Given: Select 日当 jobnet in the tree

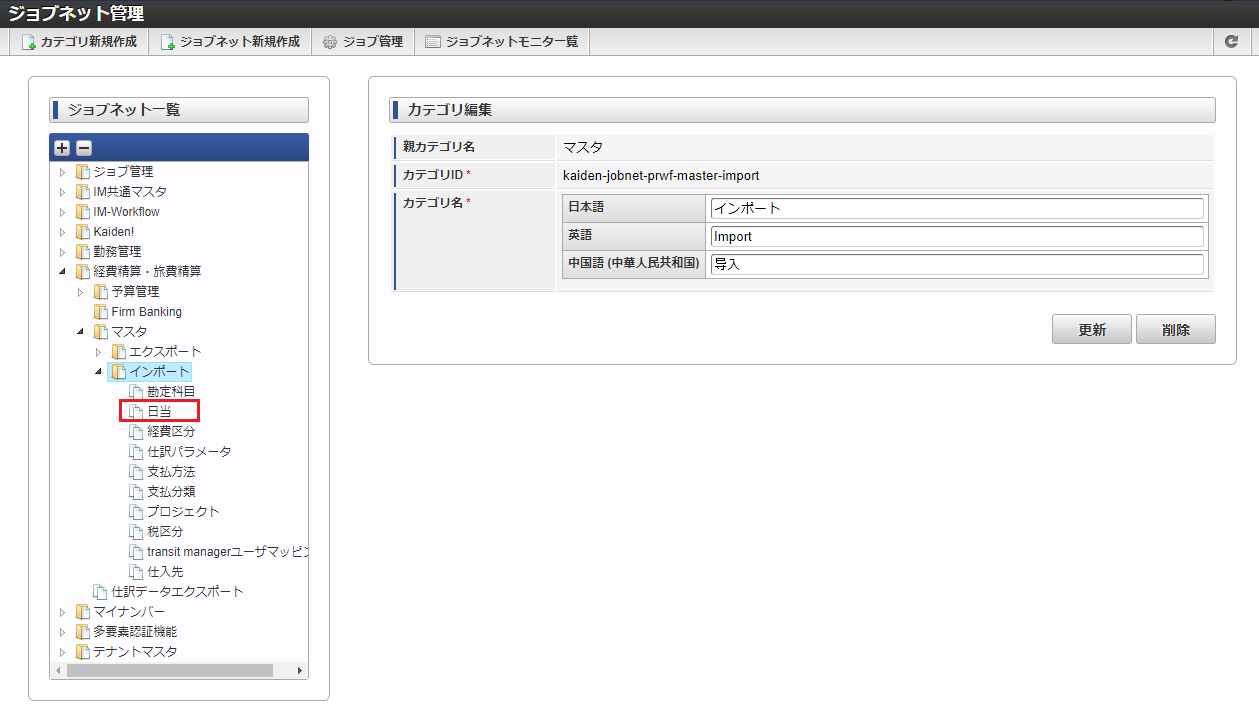Looking at the screenshot, I should (159, 412).
